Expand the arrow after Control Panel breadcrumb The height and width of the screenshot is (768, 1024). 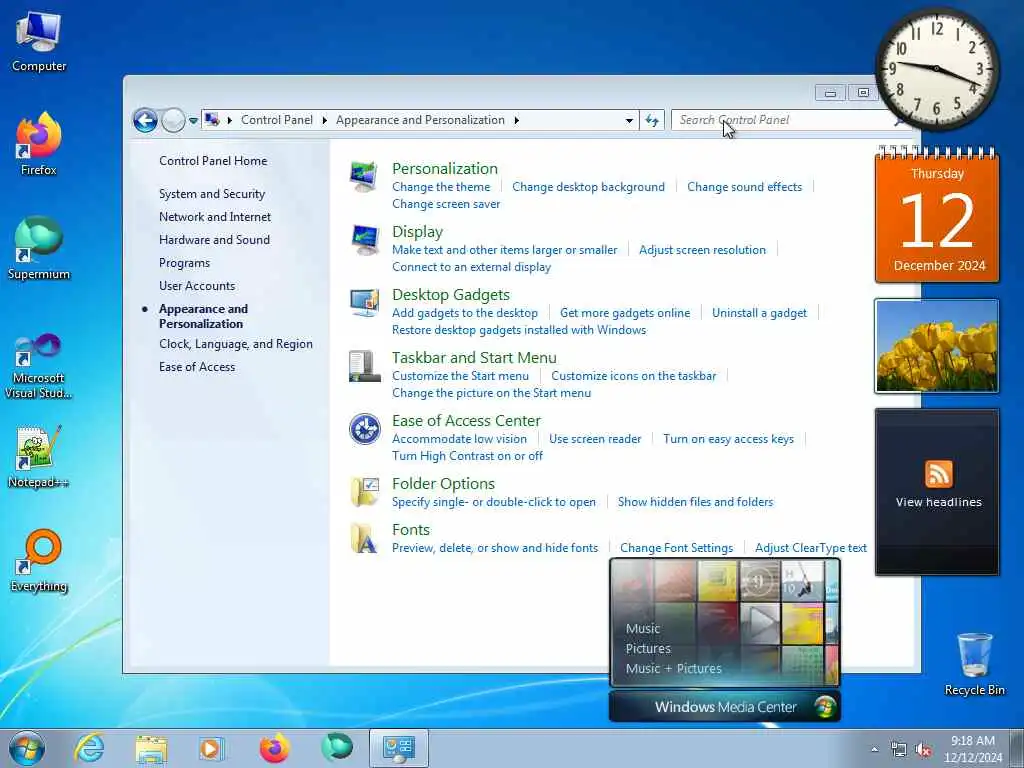click(325, 120)
